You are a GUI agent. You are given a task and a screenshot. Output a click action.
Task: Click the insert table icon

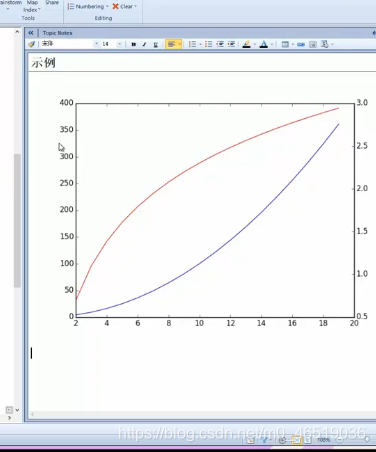click(285, 44)
